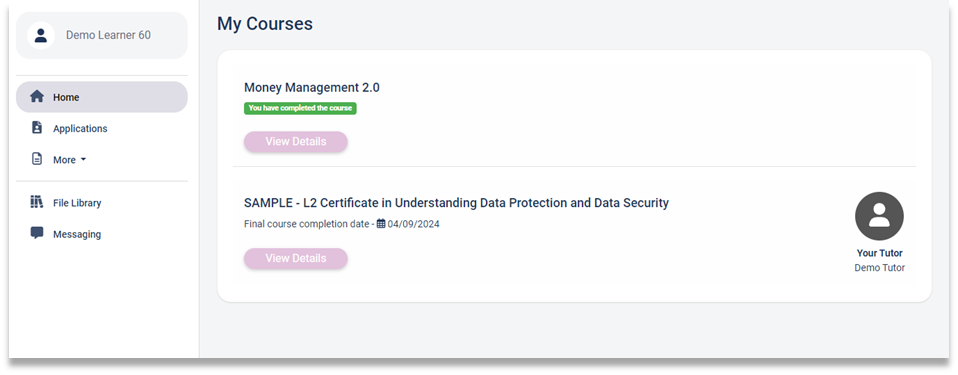Image resolution: width=958 pixels, height=375 pixels.
Task: Click the Applications document icon
Action: [37, 128]
